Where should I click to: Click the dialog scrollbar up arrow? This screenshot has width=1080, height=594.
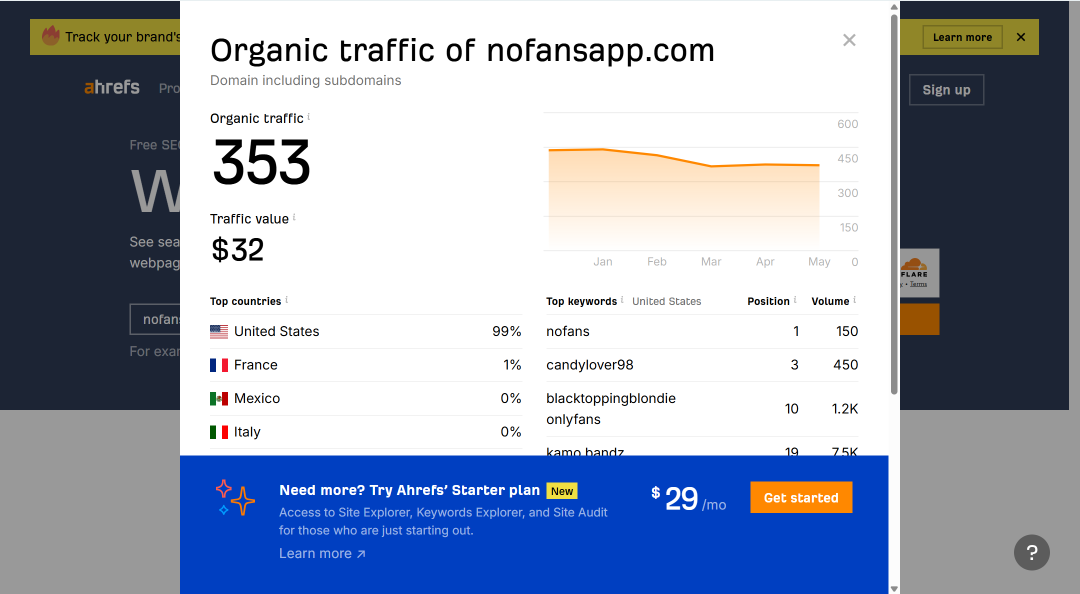(x=894, y=7)
